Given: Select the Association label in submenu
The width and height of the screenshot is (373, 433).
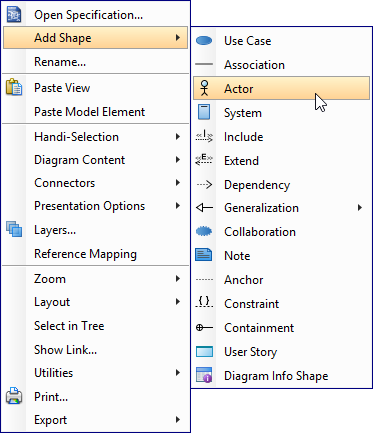Looking at the screenshot, I should [254, 65].
